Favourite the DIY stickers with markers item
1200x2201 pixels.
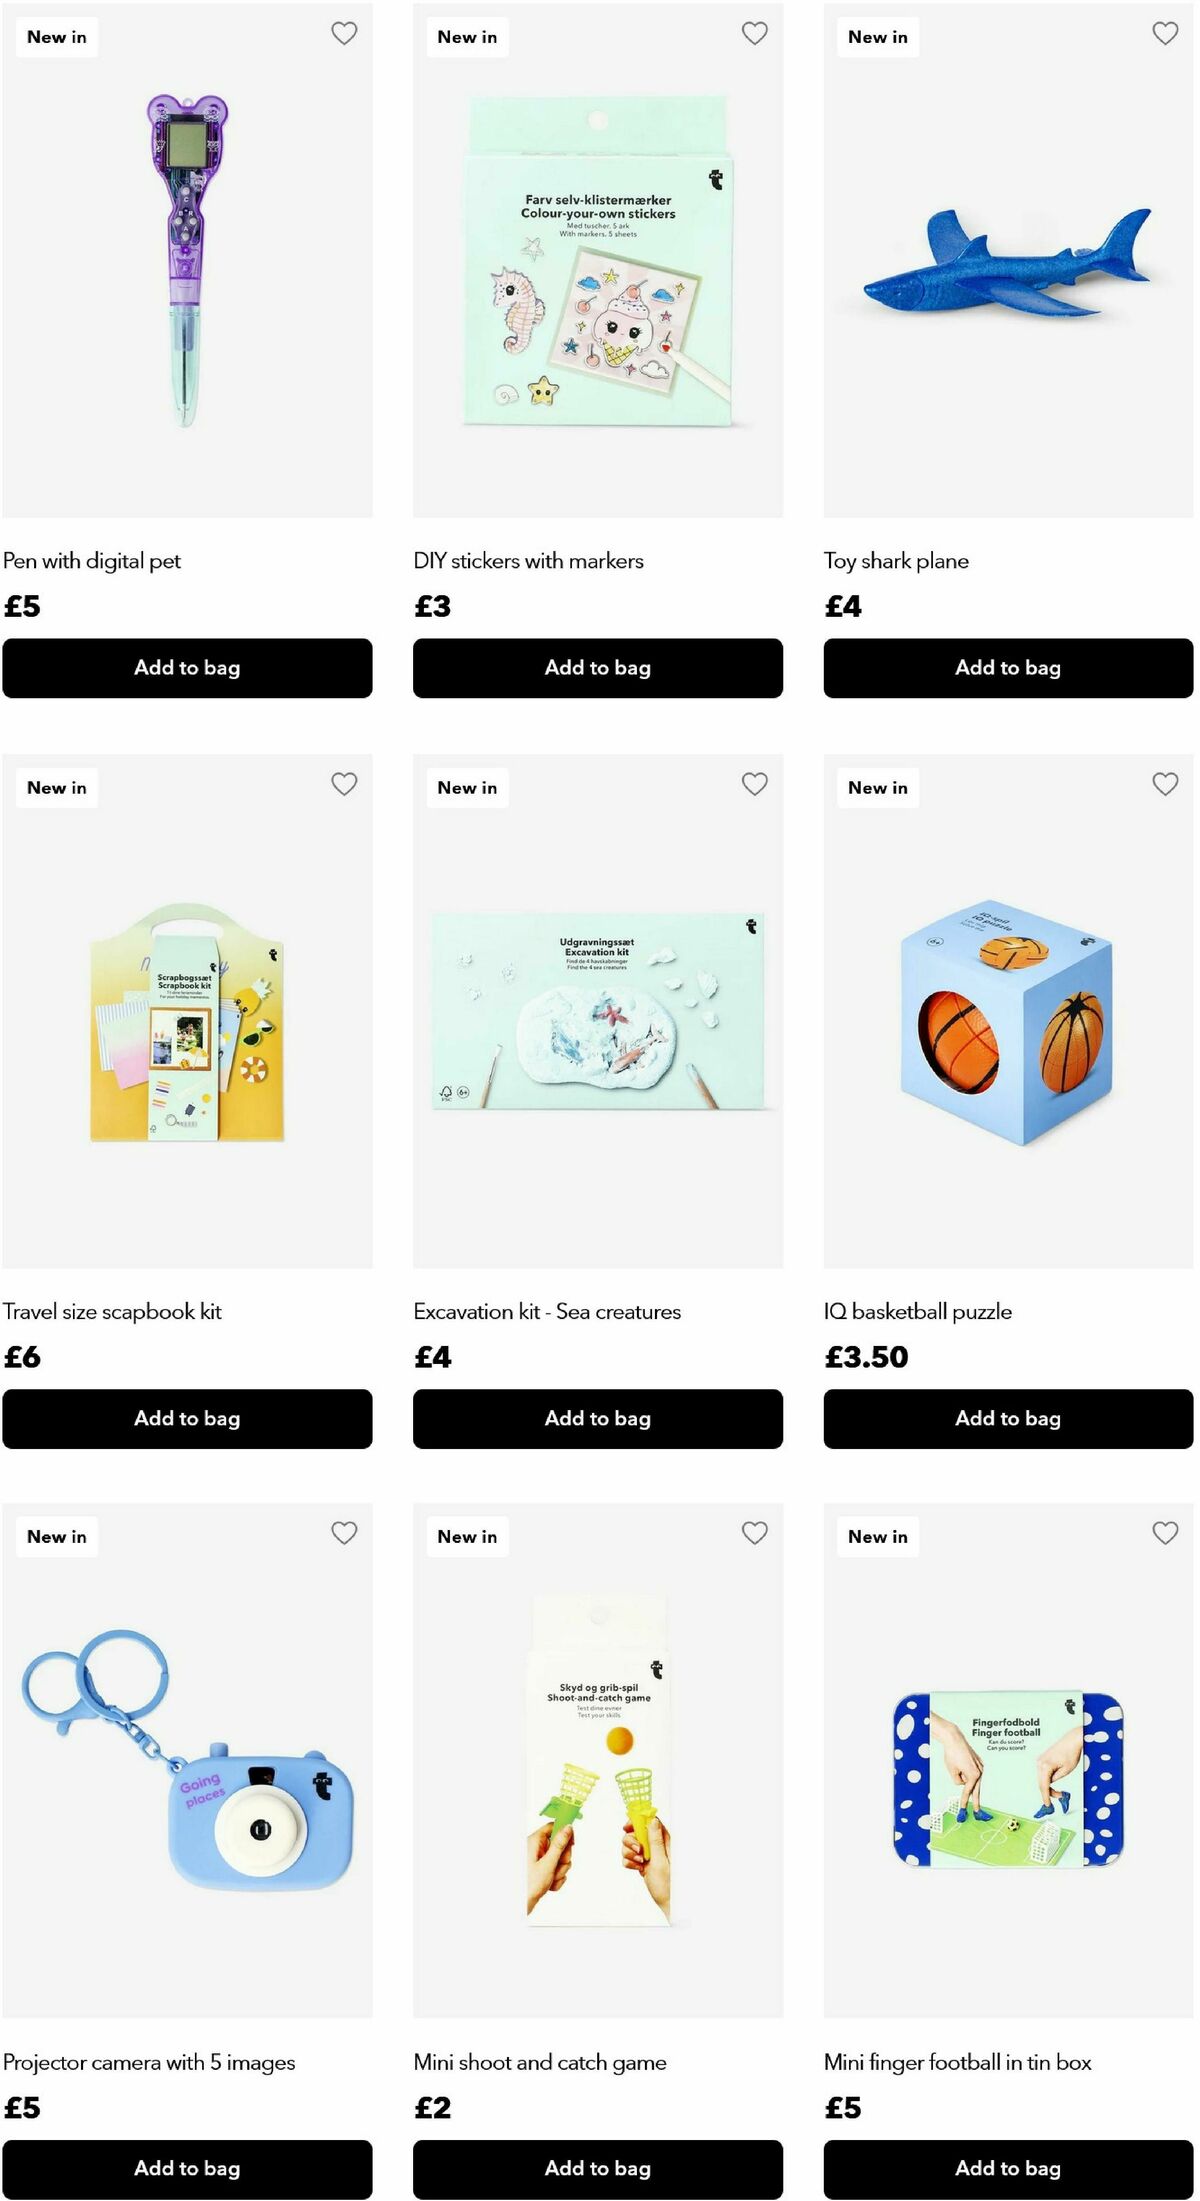pos(755,33)
